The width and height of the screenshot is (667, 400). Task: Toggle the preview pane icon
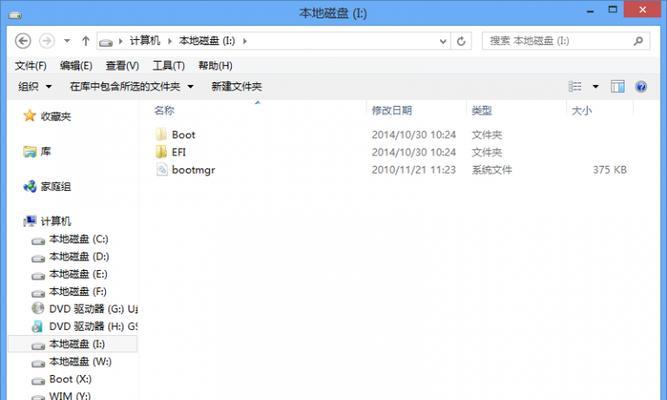pyautogui.click(x=618, y=87)
